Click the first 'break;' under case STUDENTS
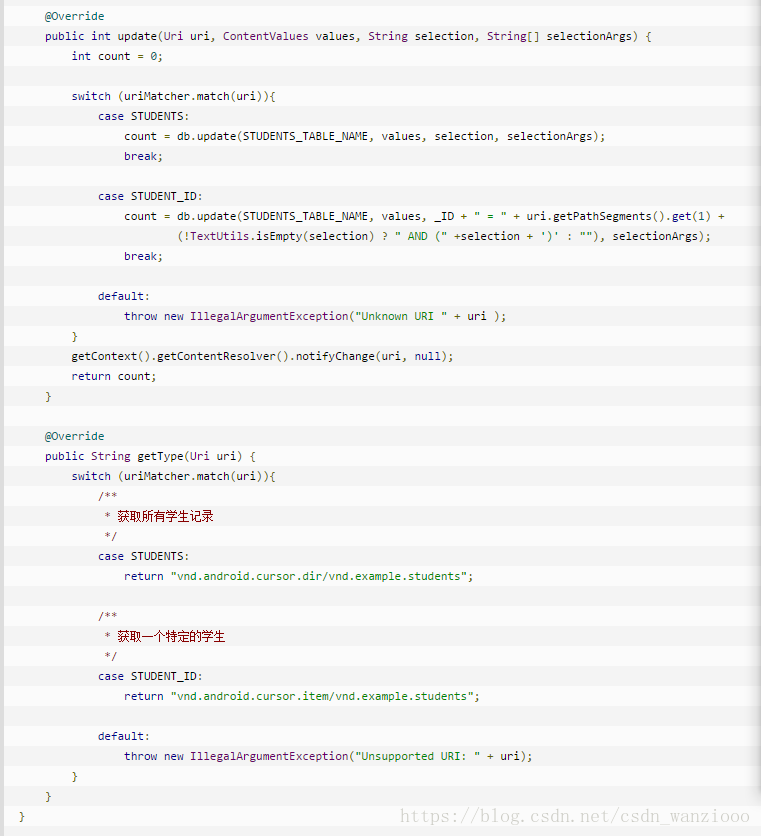Screen dimensions: 761x836 (143, 156)
